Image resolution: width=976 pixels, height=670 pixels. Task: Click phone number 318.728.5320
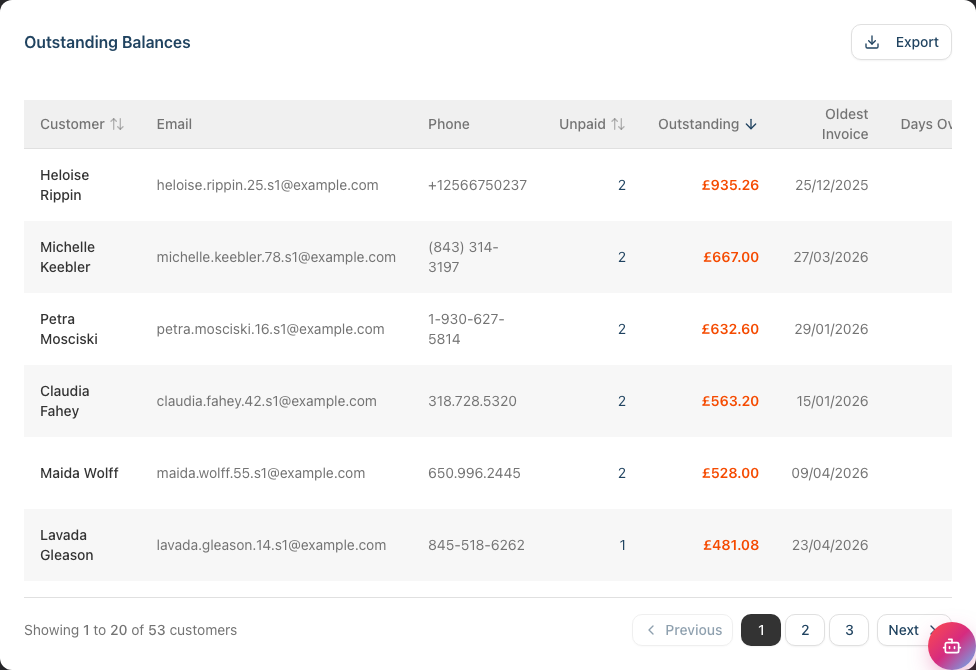472,401
